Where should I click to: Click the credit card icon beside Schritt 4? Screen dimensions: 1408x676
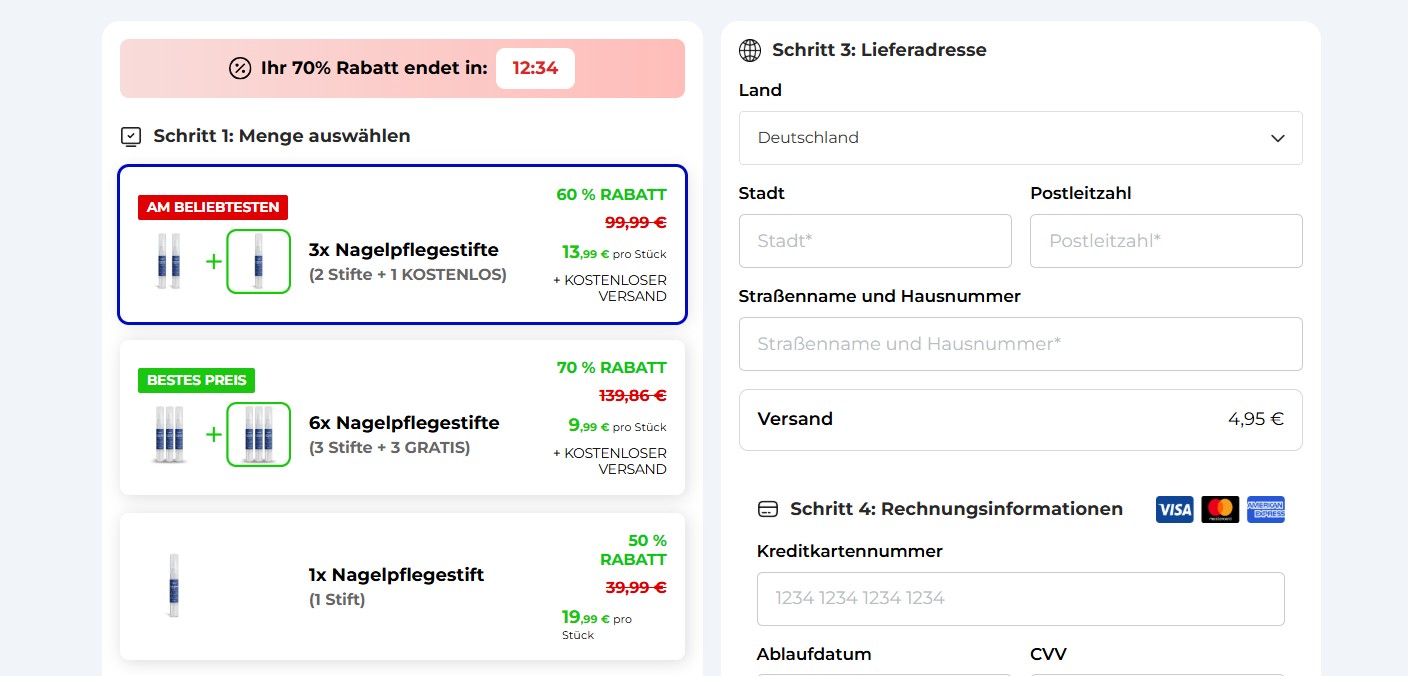[768, 509]
